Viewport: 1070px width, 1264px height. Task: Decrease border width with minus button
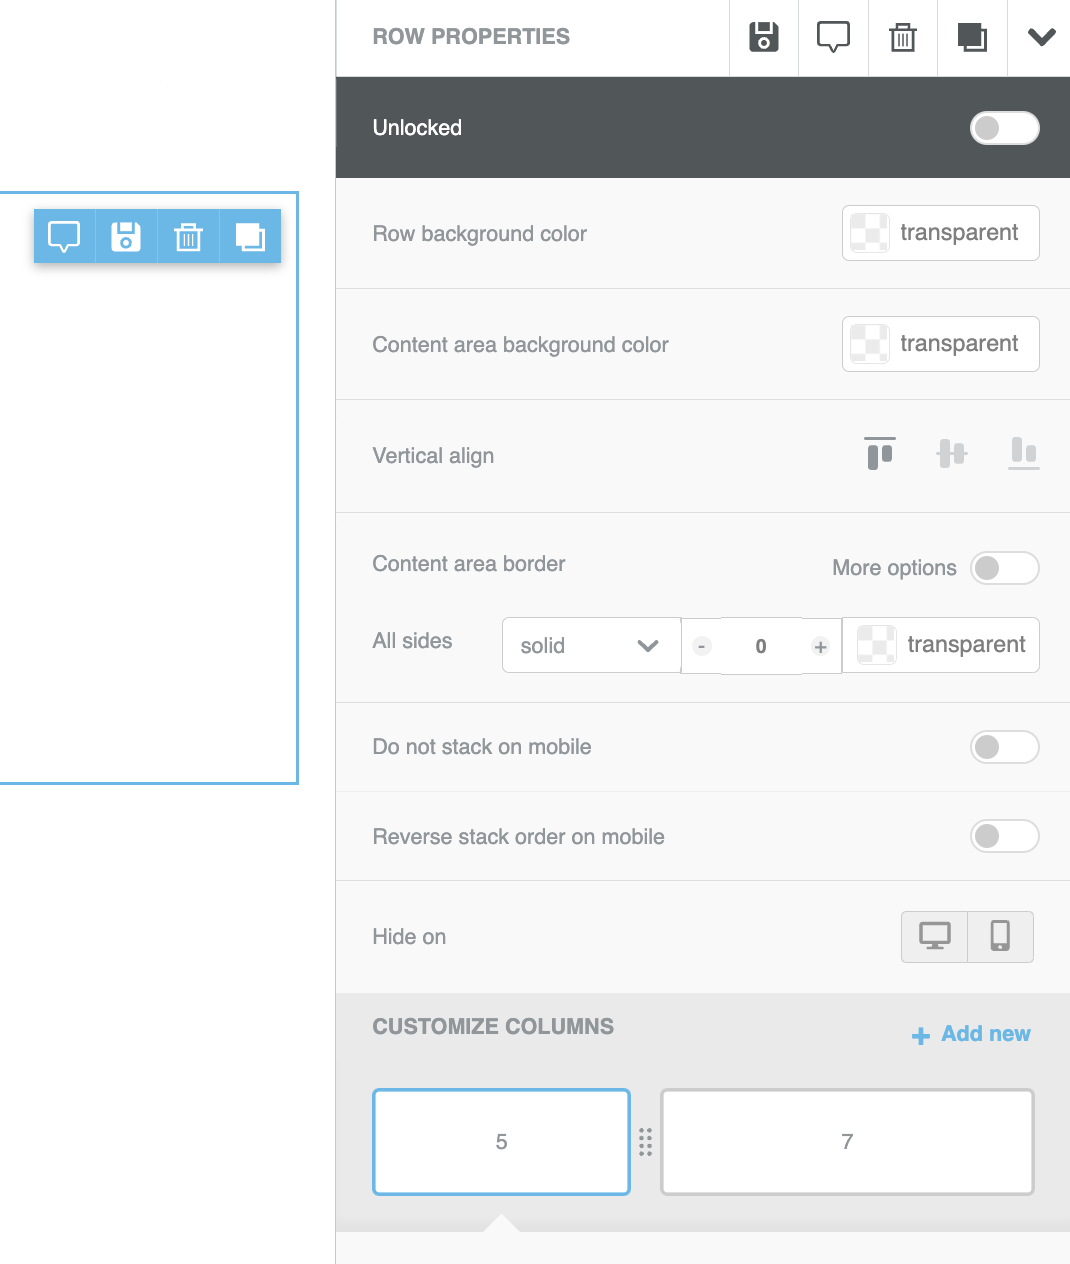(702, 646)
